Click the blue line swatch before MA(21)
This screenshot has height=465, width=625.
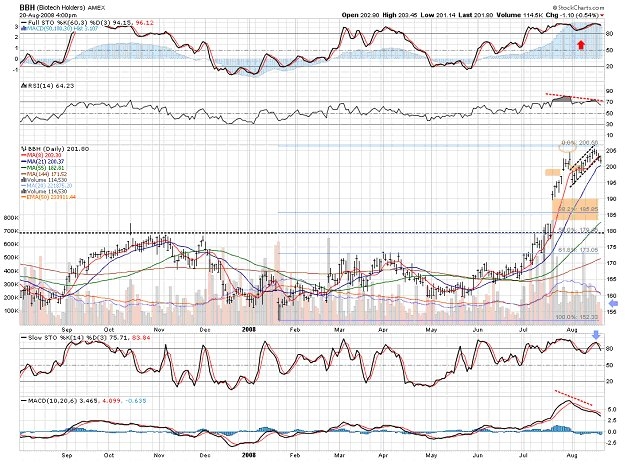click(x=24, y=161)
